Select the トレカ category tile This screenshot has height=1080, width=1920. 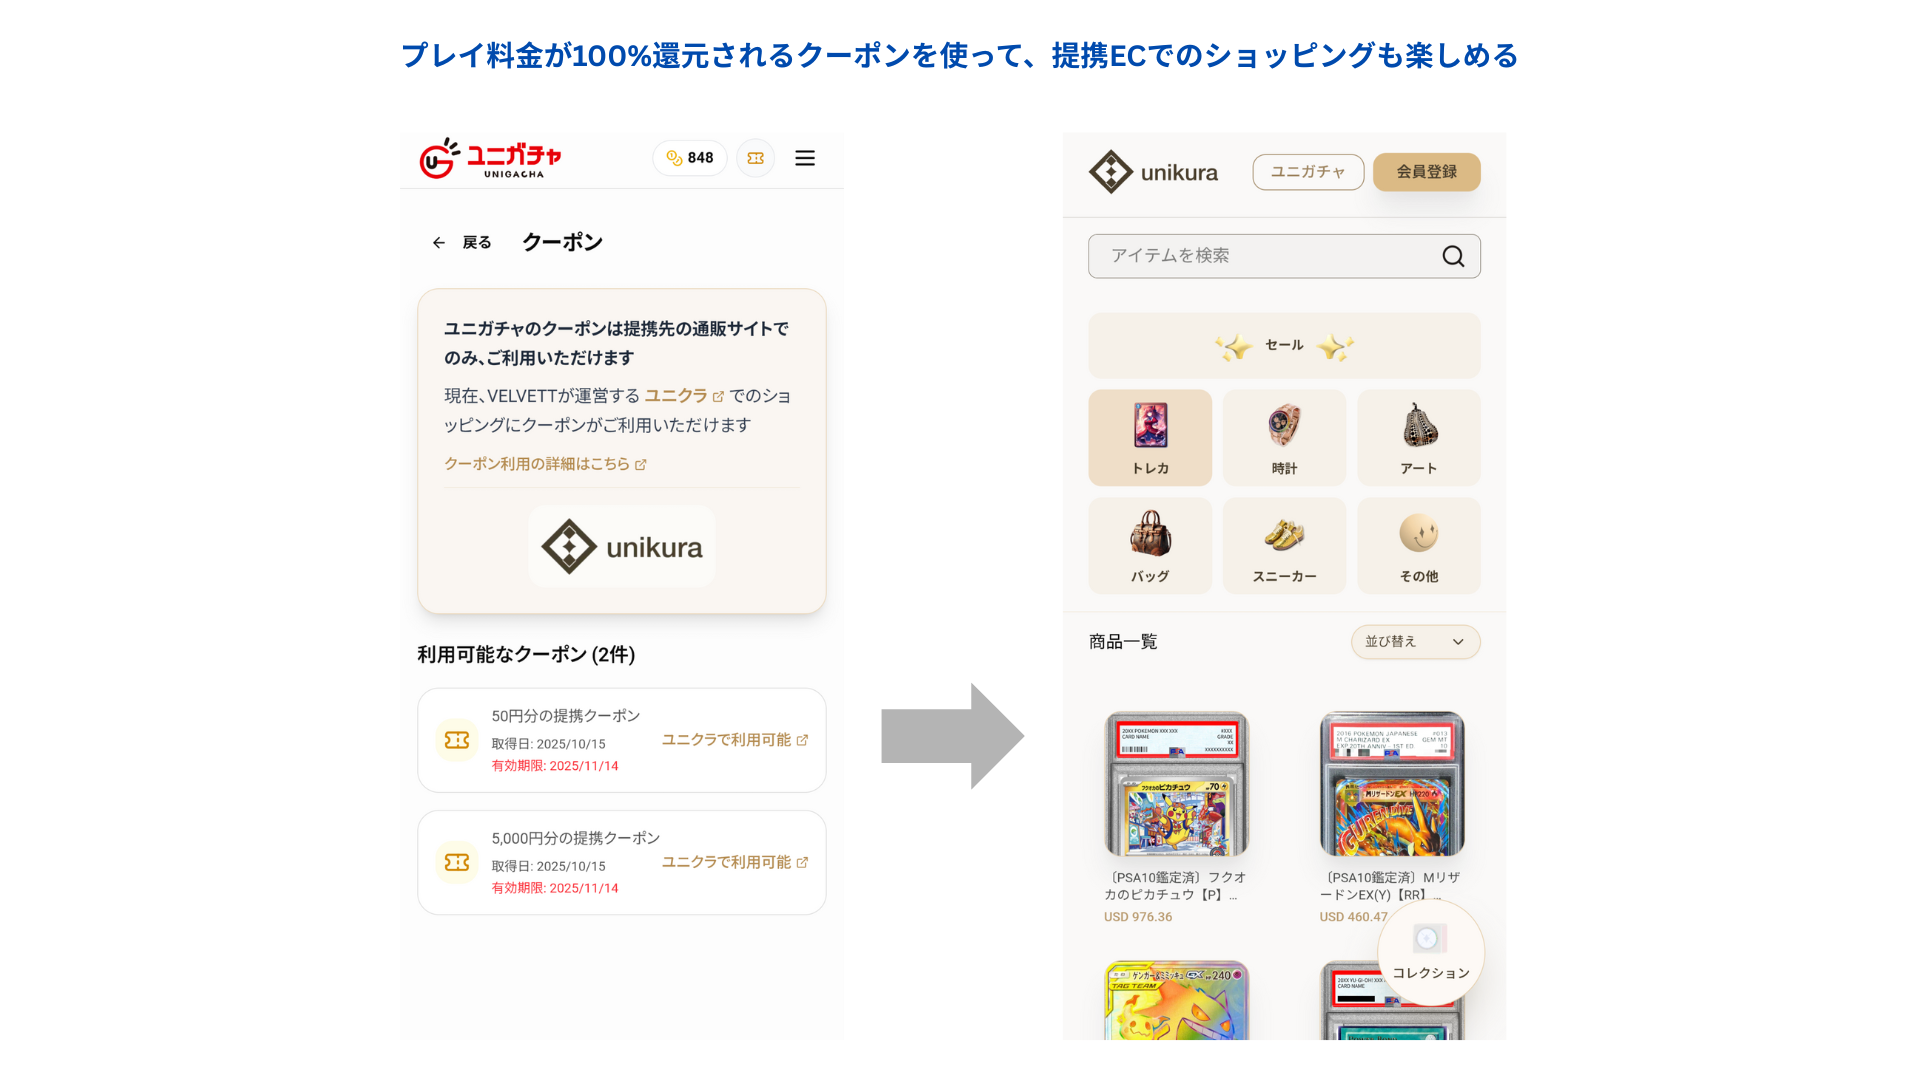click(x=1150, y=437)
